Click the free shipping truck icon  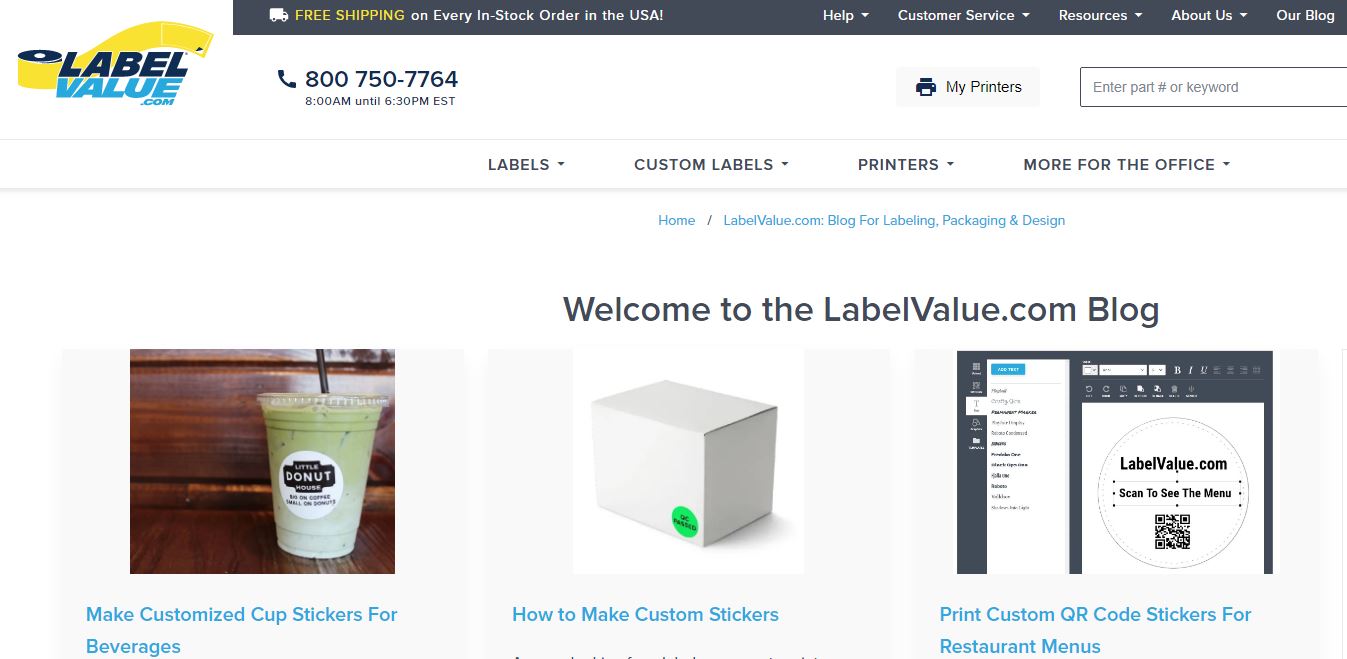pos(279,15)
